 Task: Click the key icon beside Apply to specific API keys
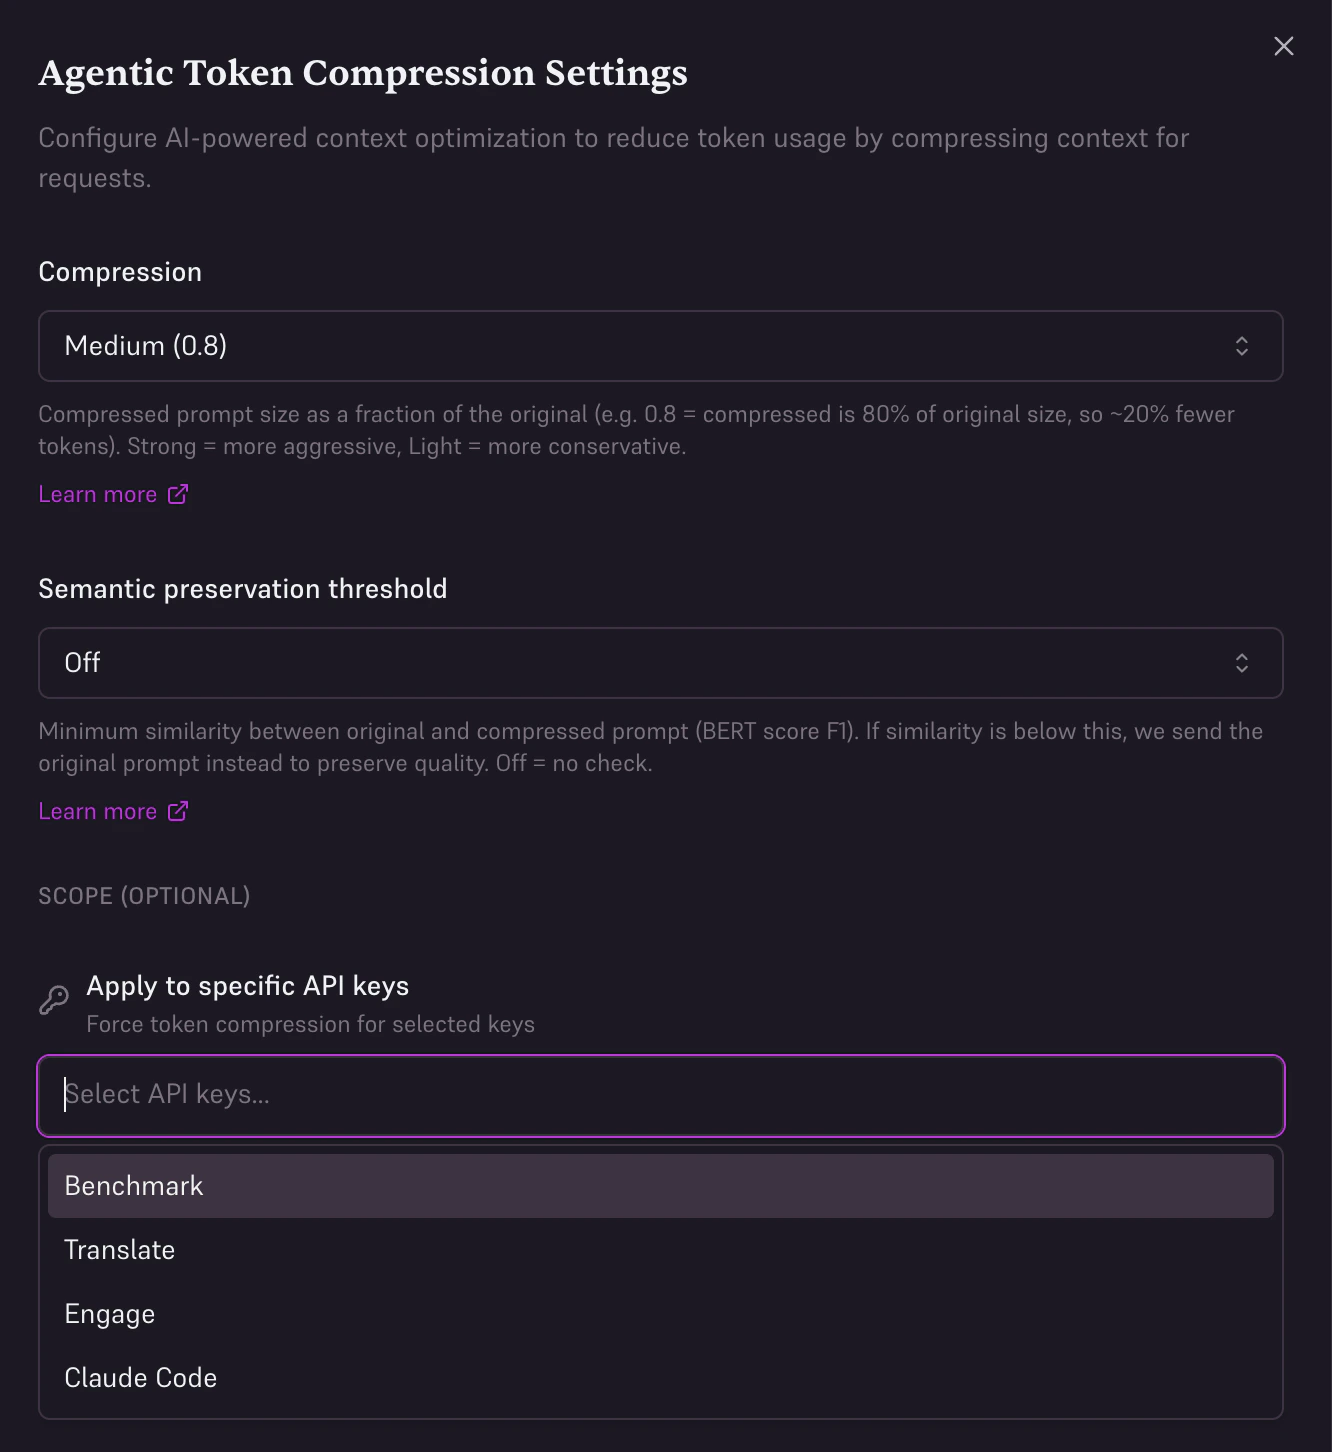54,999
